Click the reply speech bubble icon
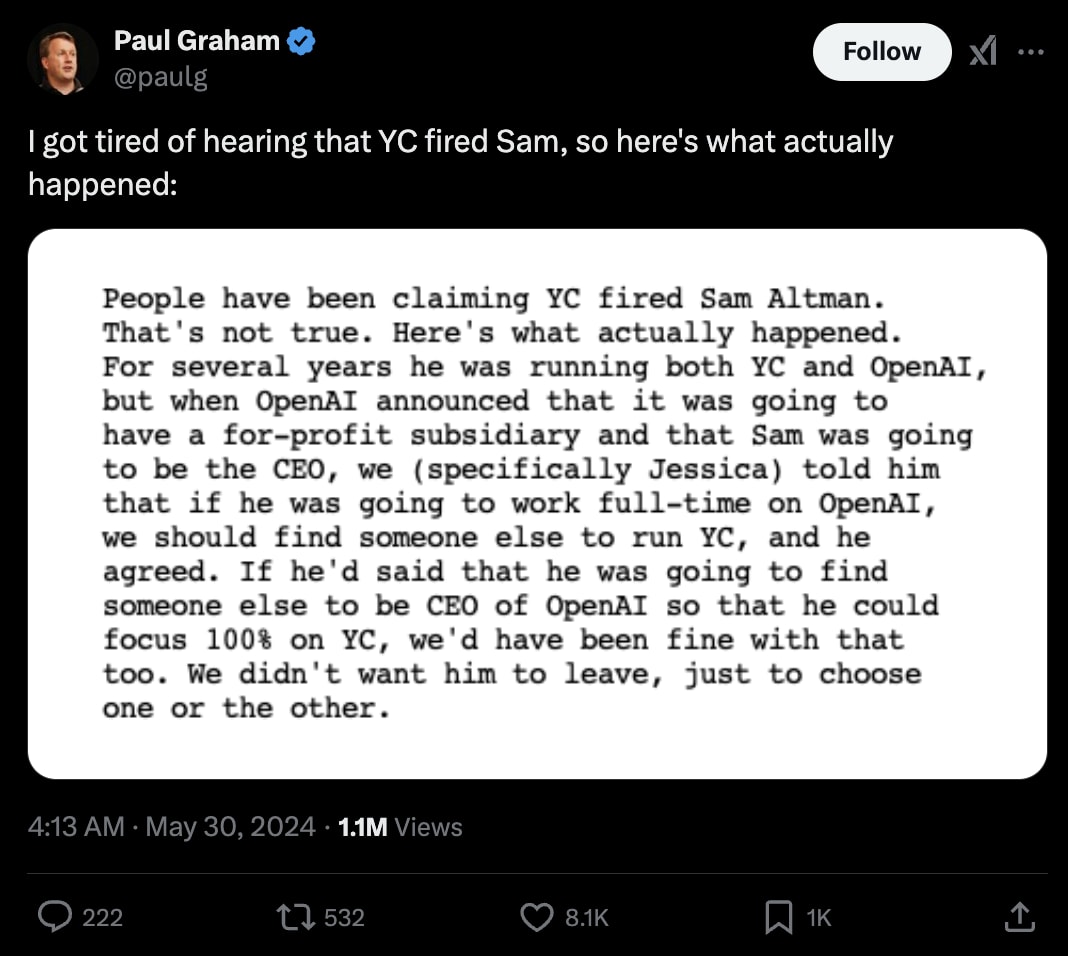This screenshot has height=956, width=1068. coord(54,917)
